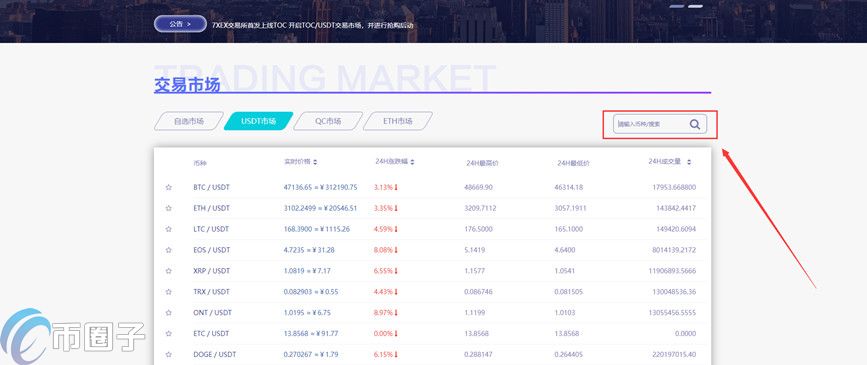Screen dimensions: 867x365
Task: Toggle favorite star for LTC / USDT
Action: 169,229
